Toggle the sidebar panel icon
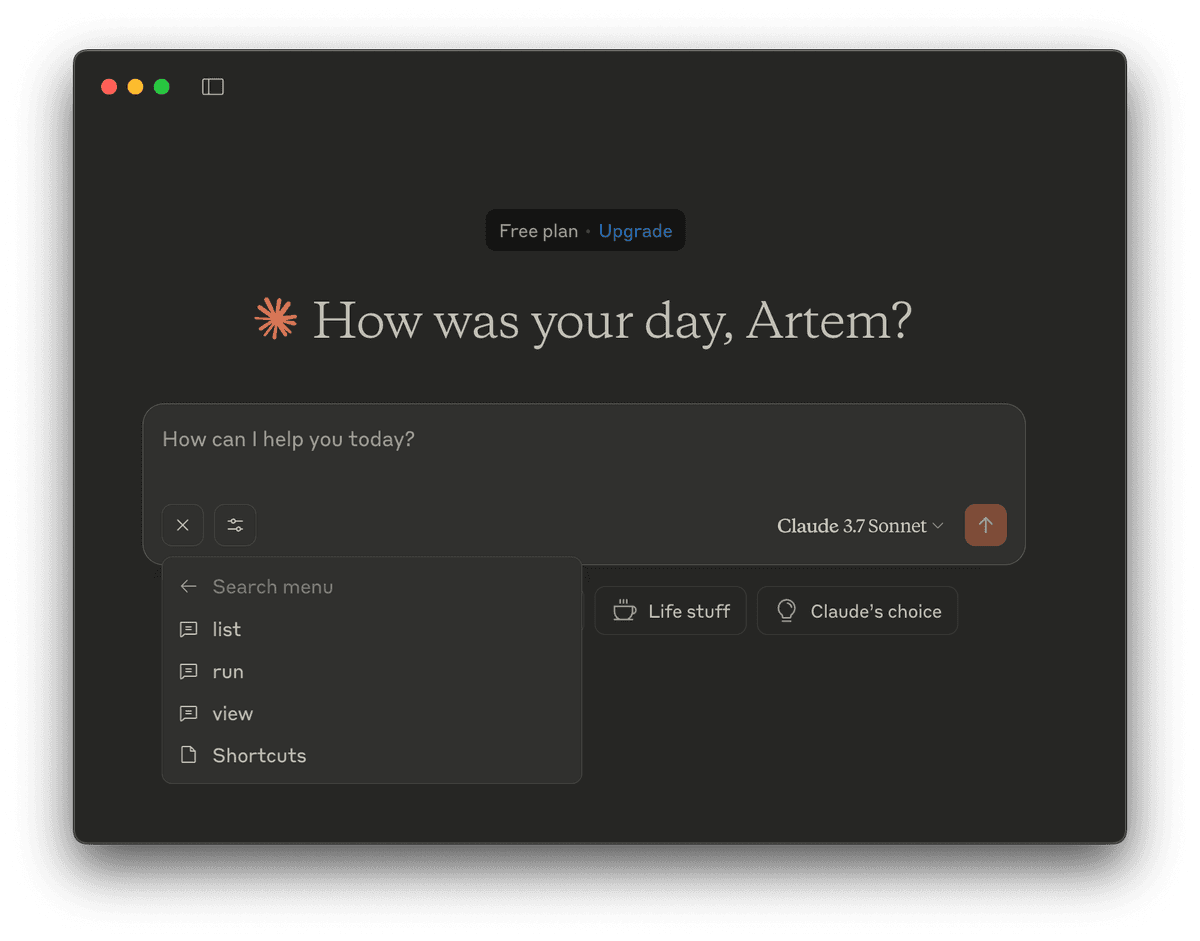 click(213, 87)
